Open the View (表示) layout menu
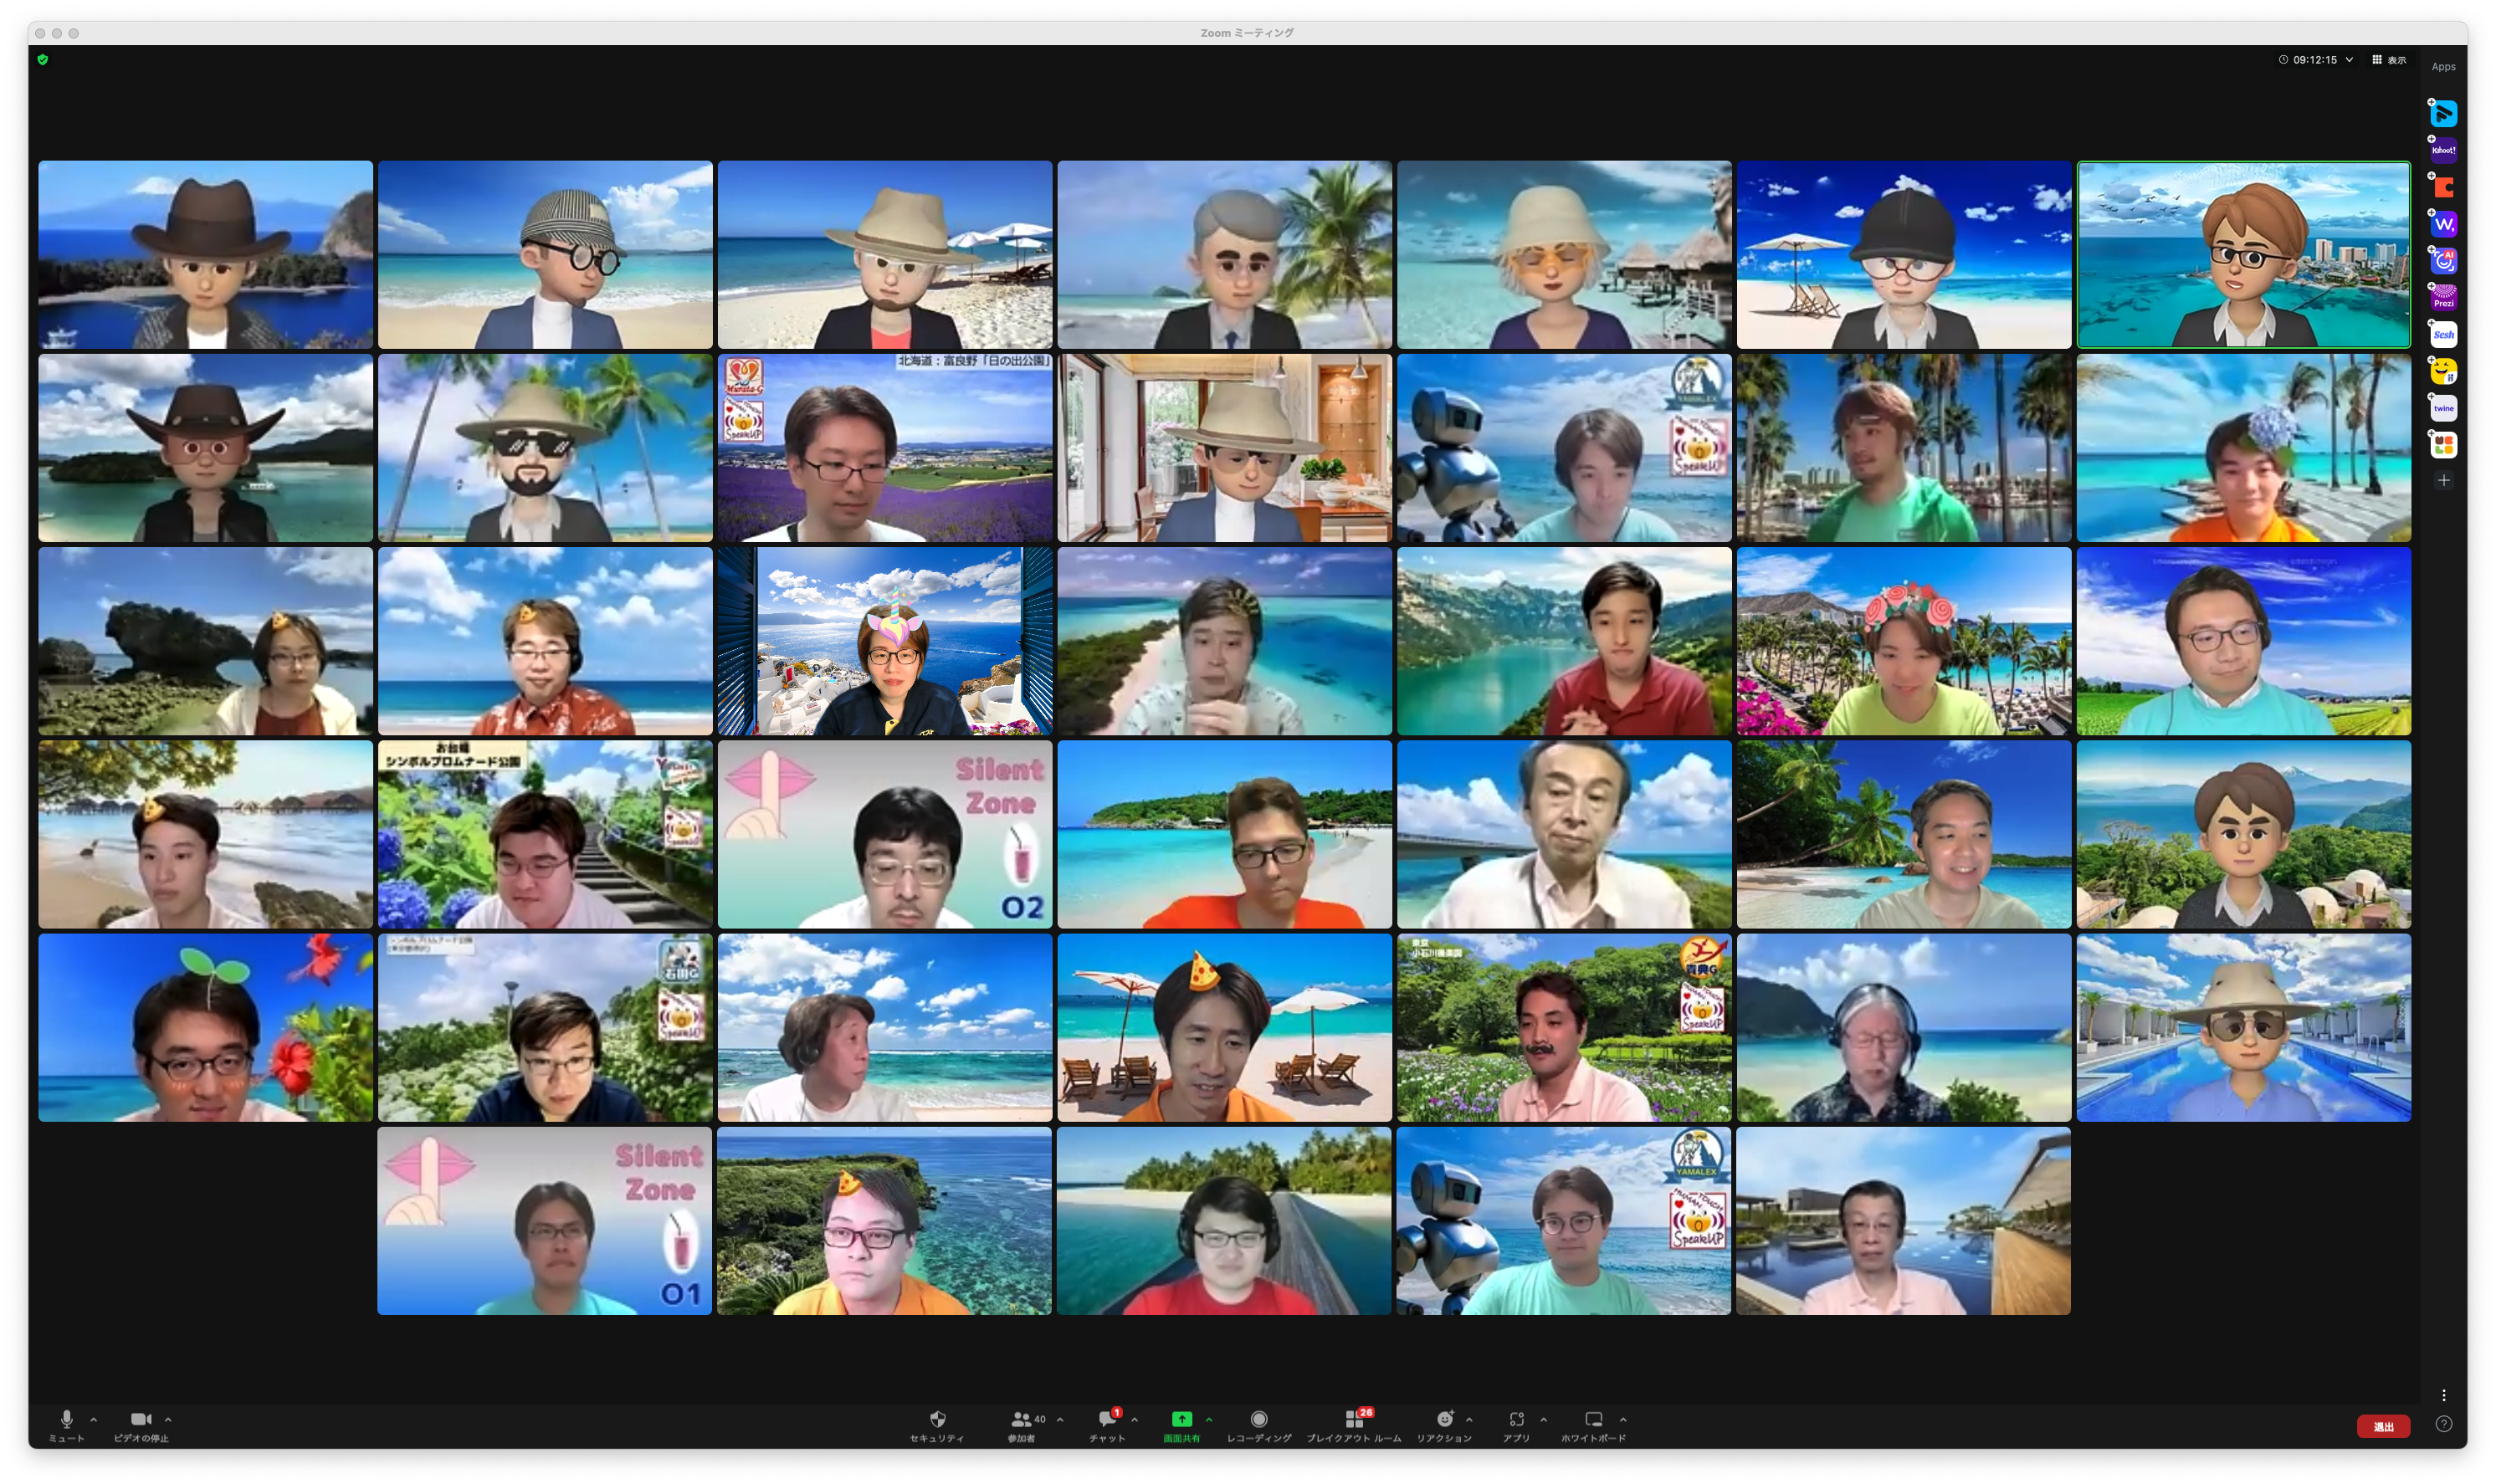The image size is (2496, 1484). (x=2389, y=60)
